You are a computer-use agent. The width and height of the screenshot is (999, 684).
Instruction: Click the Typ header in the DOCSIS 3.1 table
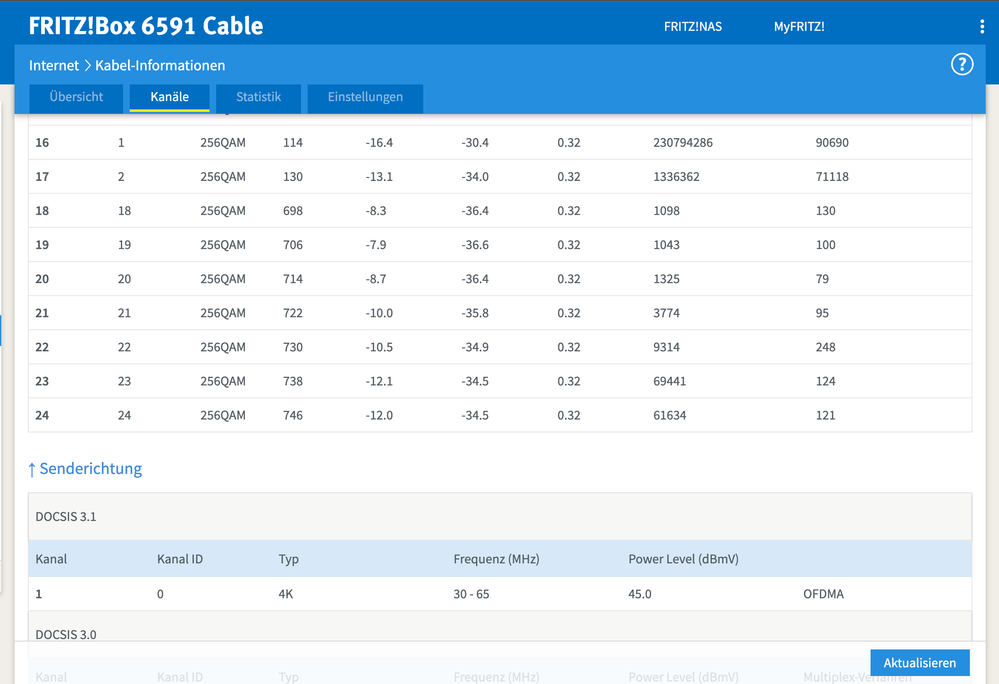tap(288, 559)
